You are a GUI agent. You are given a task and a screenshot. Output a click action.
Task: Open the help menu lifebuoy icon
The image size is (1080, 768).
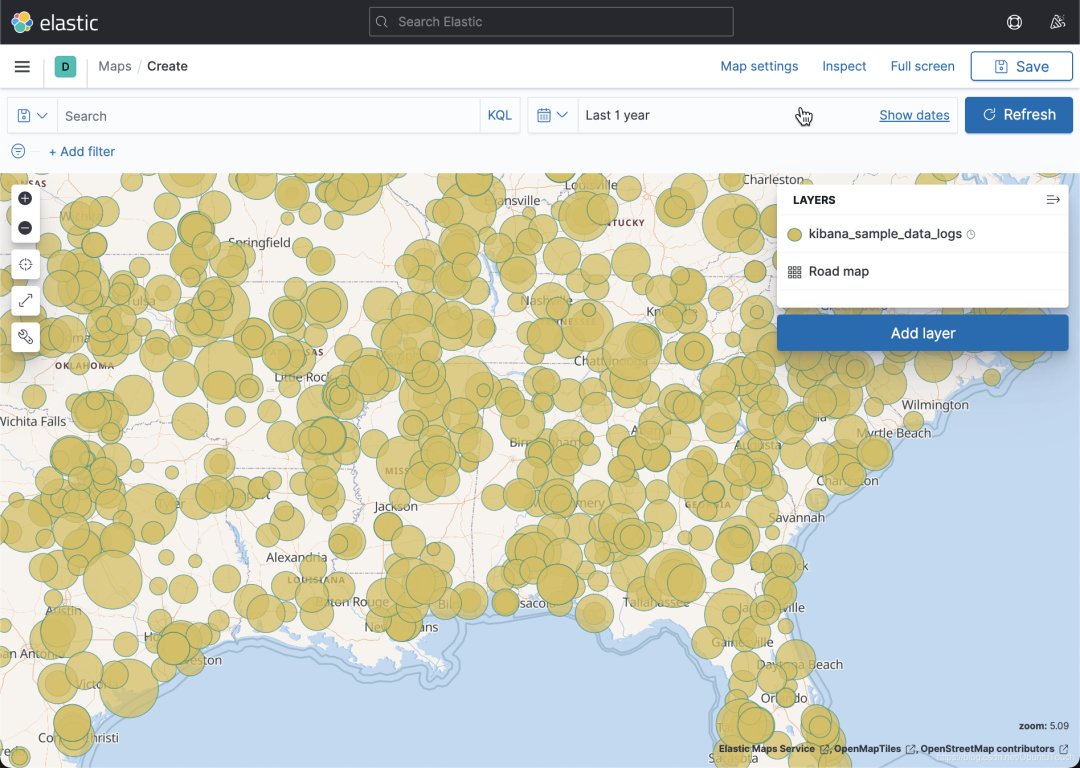pos(1014,22)
